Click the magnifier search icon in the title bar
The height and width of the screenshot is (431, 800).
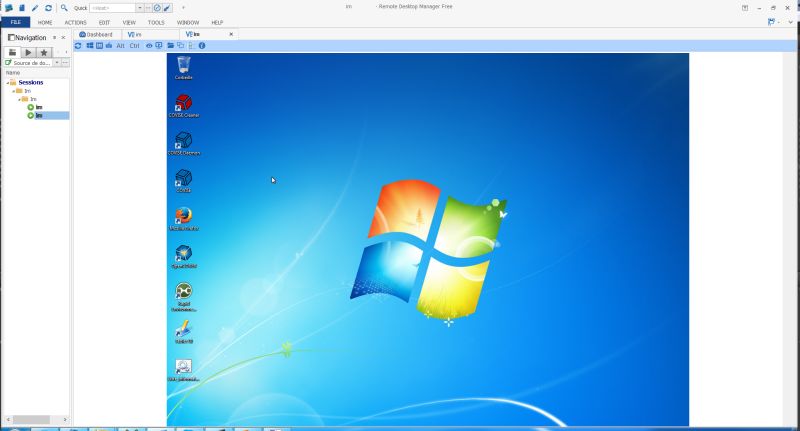pyautogui.click(x=64, y=8)
